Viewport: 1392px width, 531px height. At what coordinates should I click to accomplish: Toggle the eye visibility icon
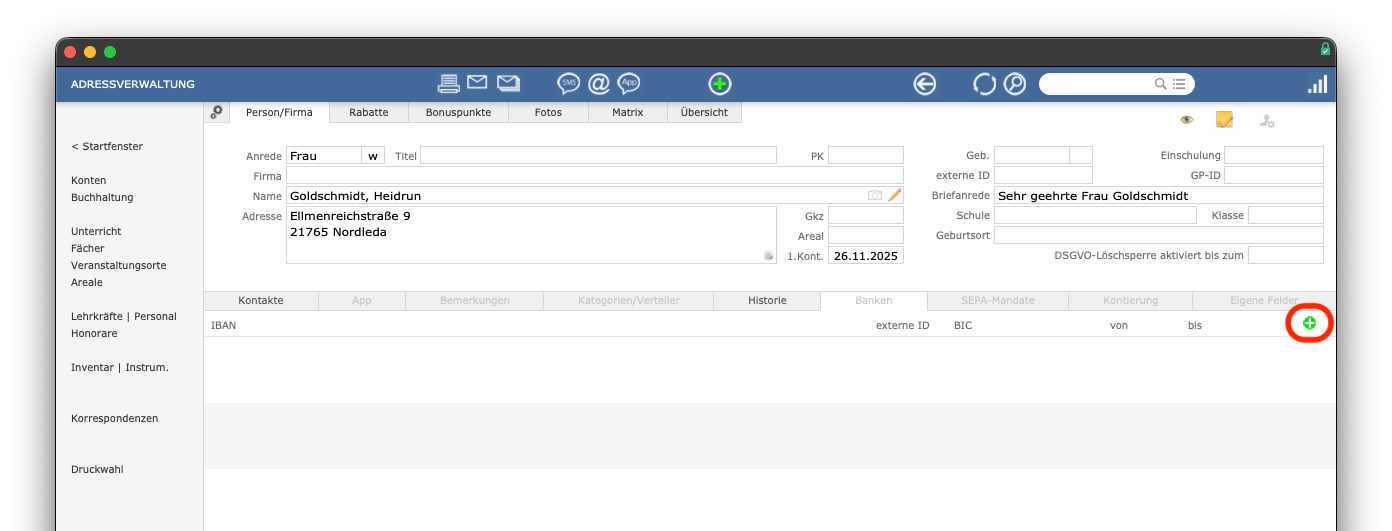pos(1186,120)
